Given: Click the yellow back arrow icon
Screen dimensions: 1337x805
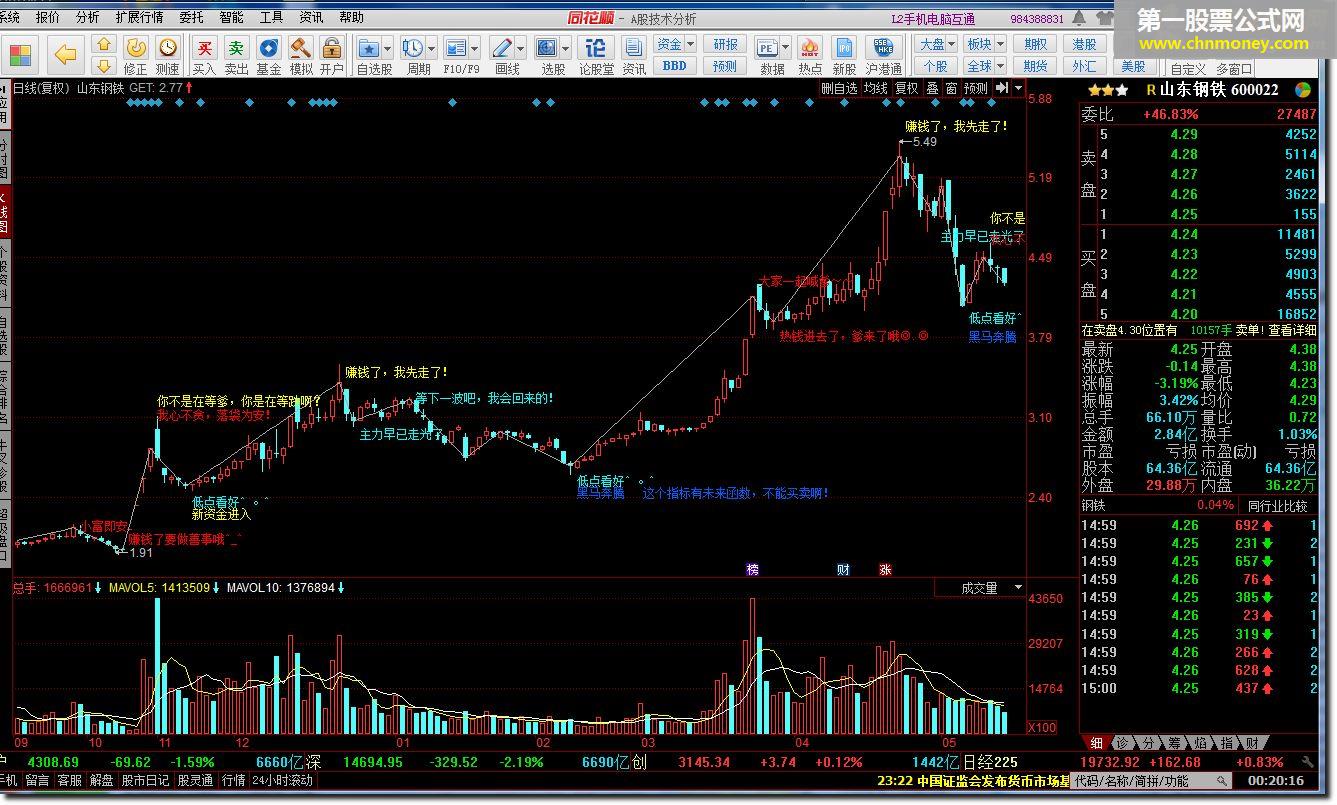Looking at the screenshot, I should pyautogui.click(x=66, y=54).
